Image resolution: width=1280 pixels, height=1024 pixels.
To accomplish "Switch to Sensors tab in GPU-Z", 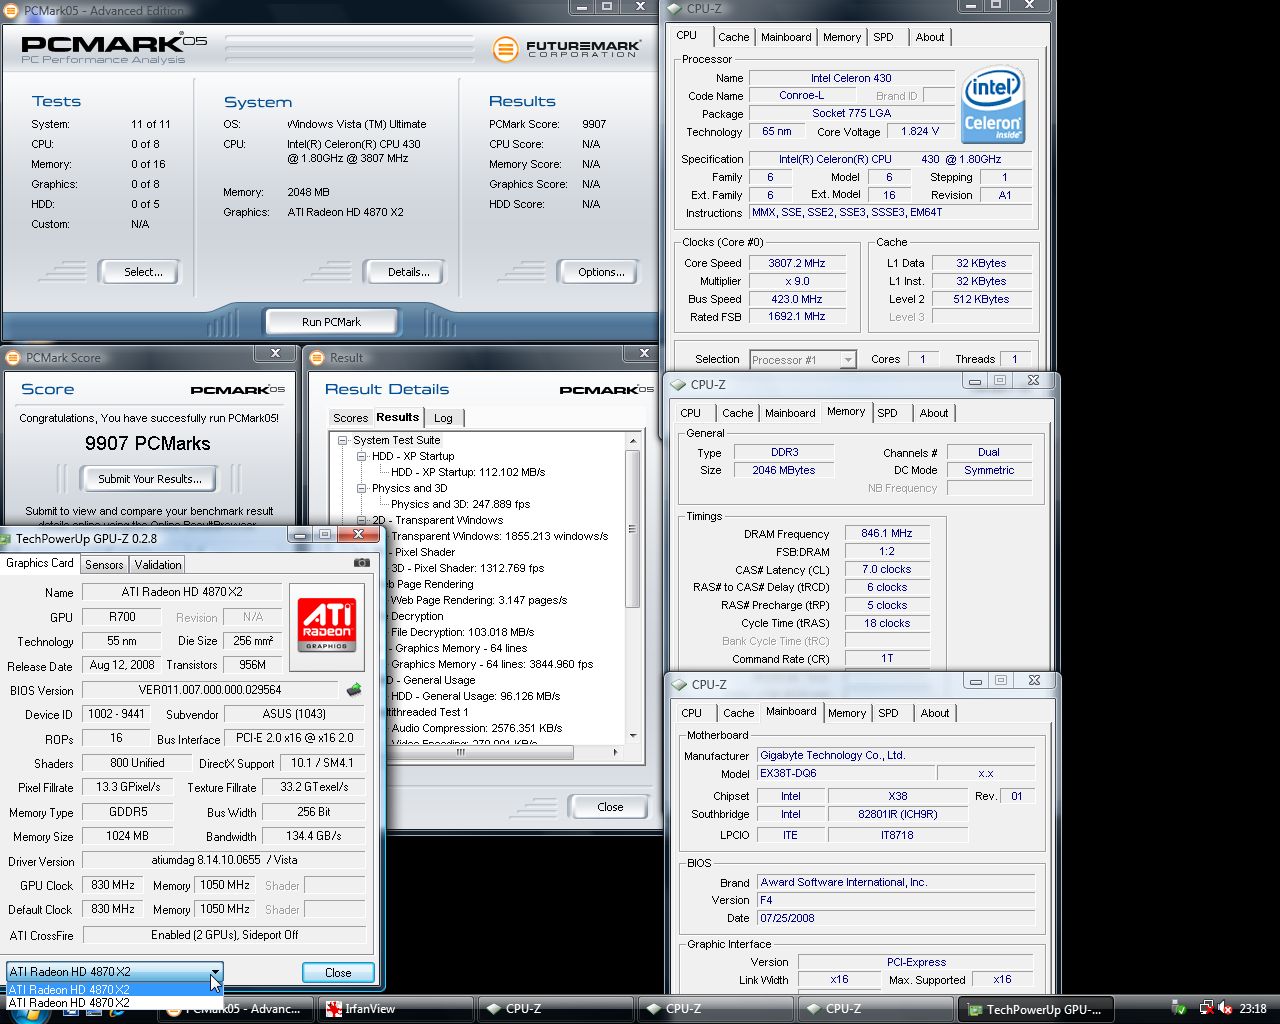I will pos(104,565).
